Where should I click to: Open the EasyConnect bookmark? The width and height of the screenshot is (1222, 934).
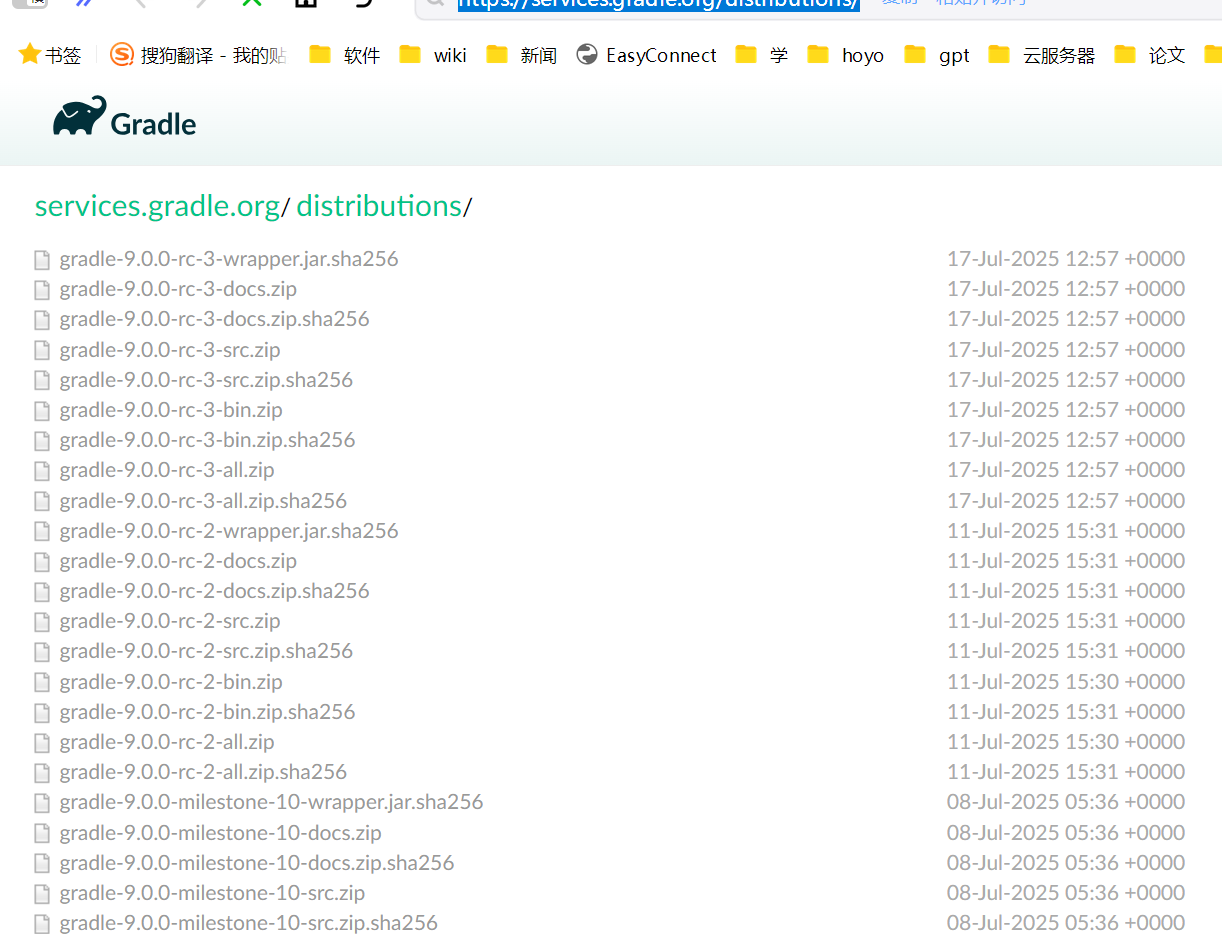point(647,55)
